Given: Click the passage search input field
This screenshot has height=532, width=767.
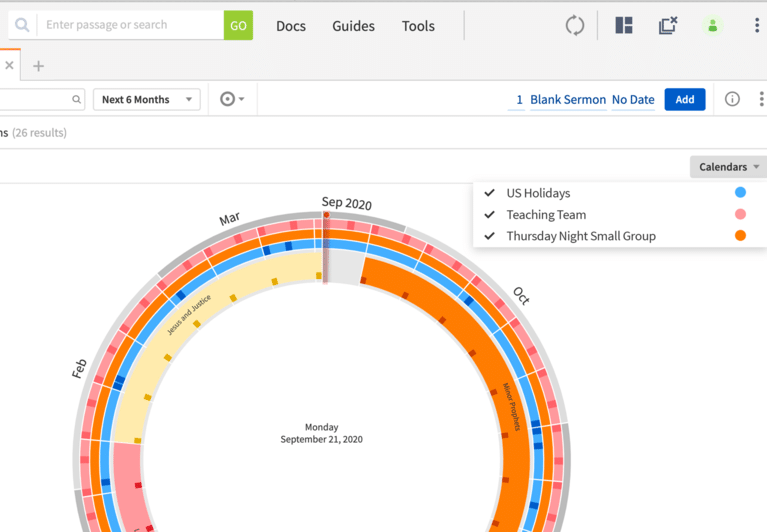Looking at the screenshot, I should 130,25.
